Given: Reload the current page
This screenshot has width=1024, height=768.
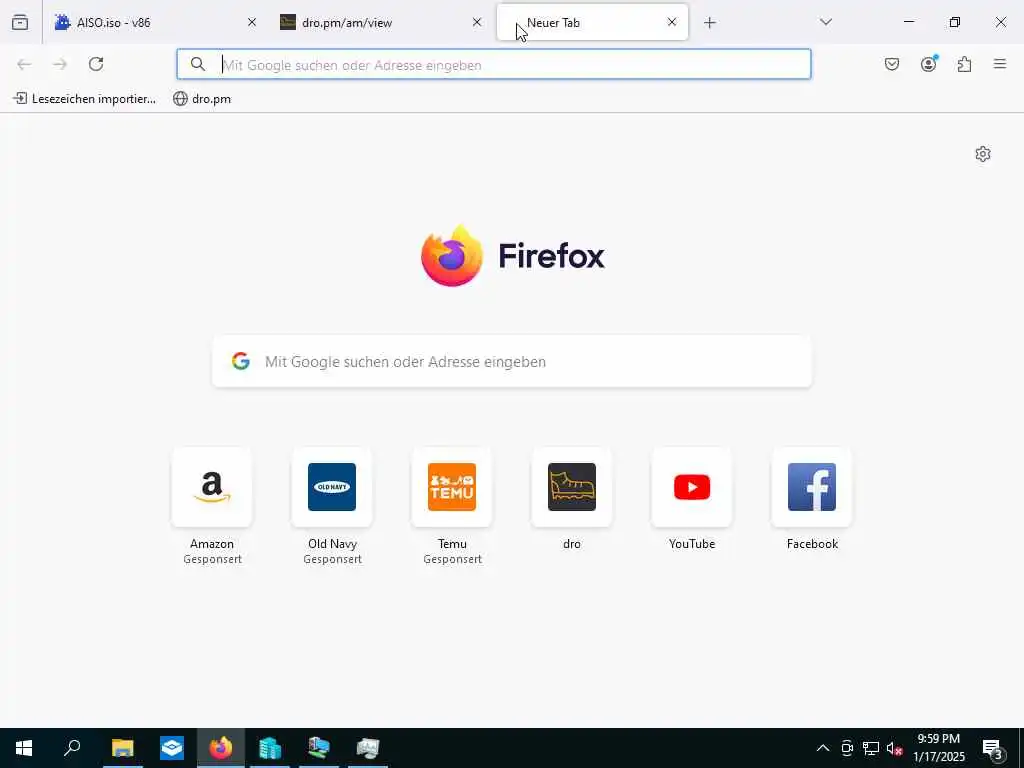Looking at the screenshot, I should point(96,64).
